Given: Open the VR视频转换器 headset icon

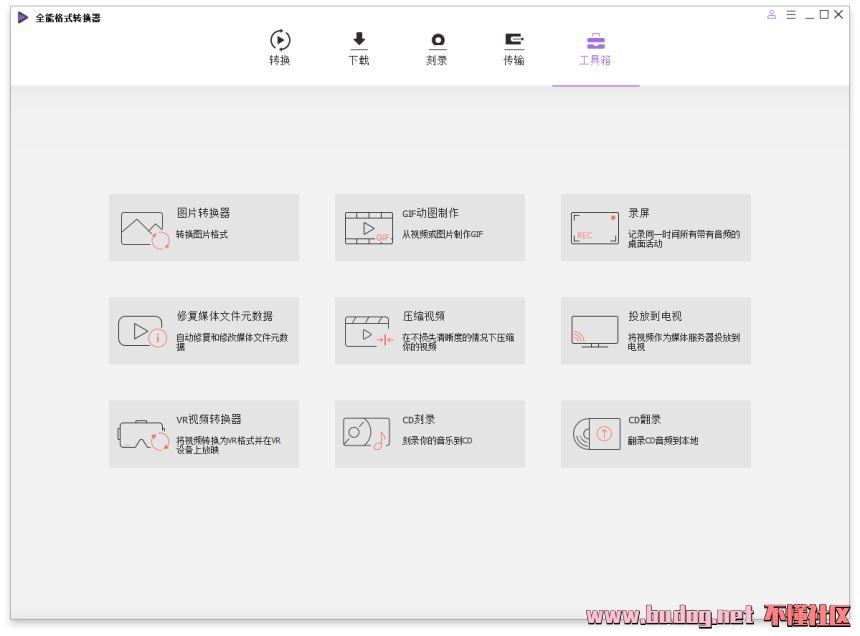Looking at the screenshot, I should (144, 435).
